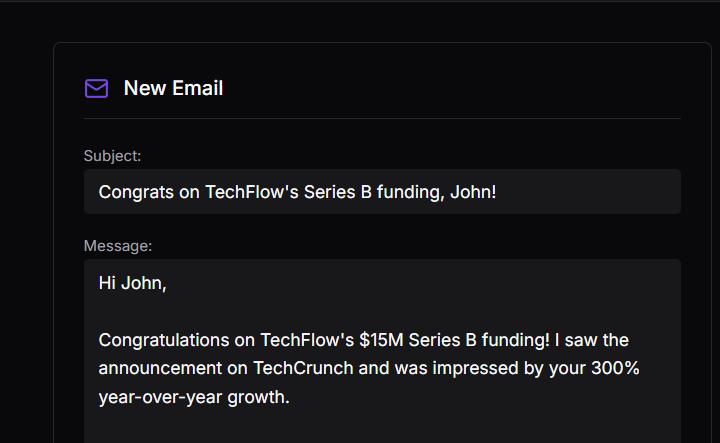Viewport: 720px width, 443px height.
Task: Click the Subject: label
Action: tap(112, 156)
